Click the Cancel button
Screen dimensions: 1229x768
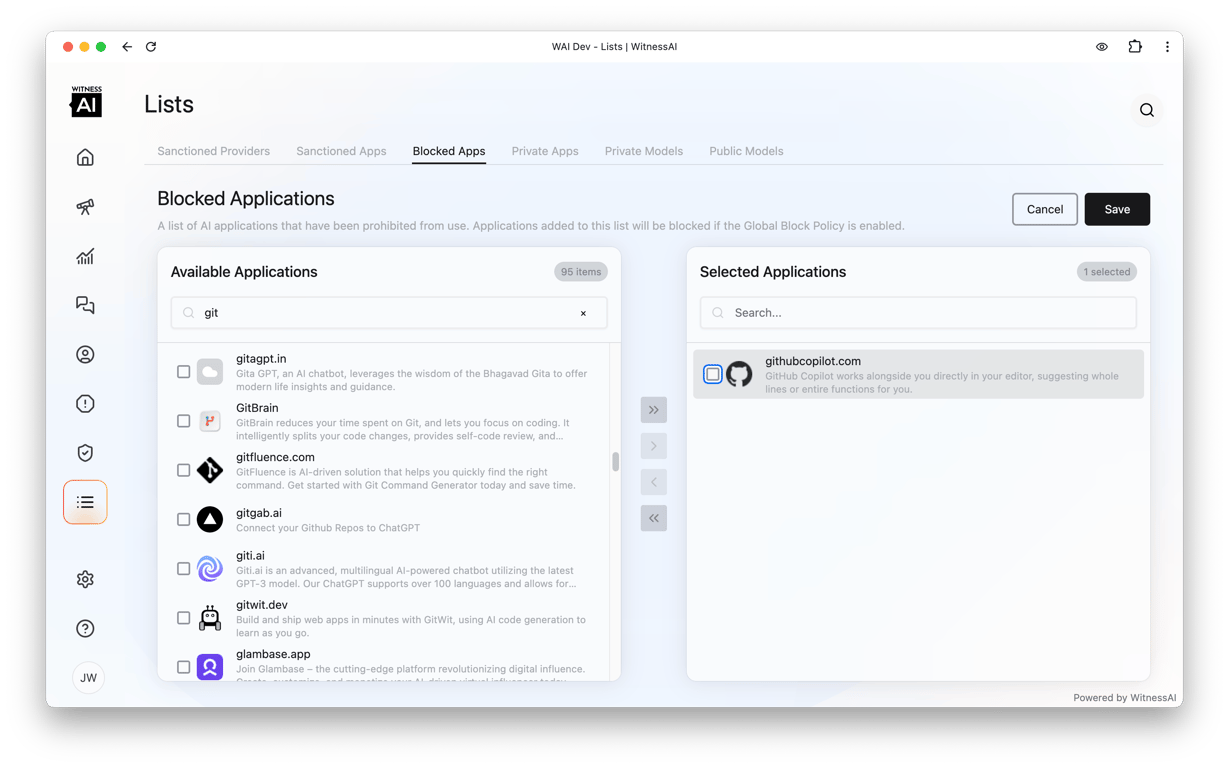1045,209
